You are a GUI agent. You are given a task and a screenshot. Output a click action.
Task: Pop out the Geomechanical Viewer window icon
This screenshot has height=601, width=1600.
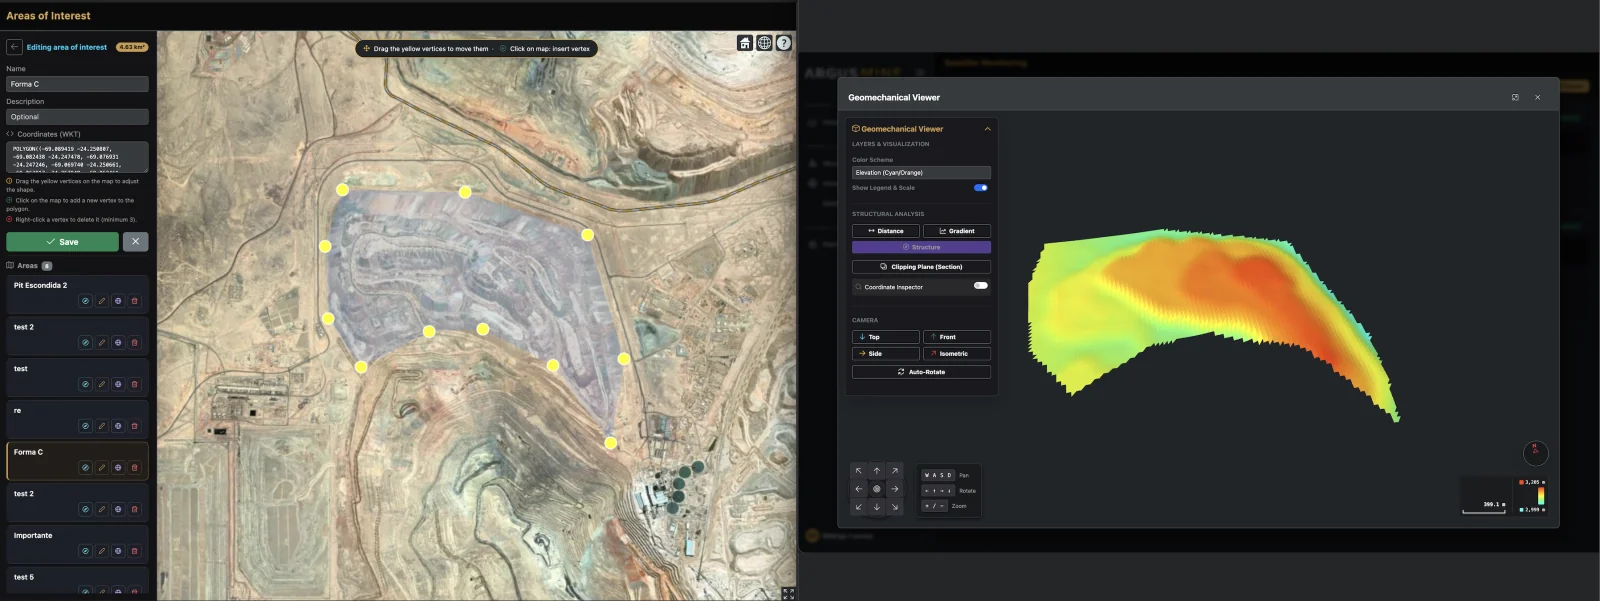(1515, 97)
